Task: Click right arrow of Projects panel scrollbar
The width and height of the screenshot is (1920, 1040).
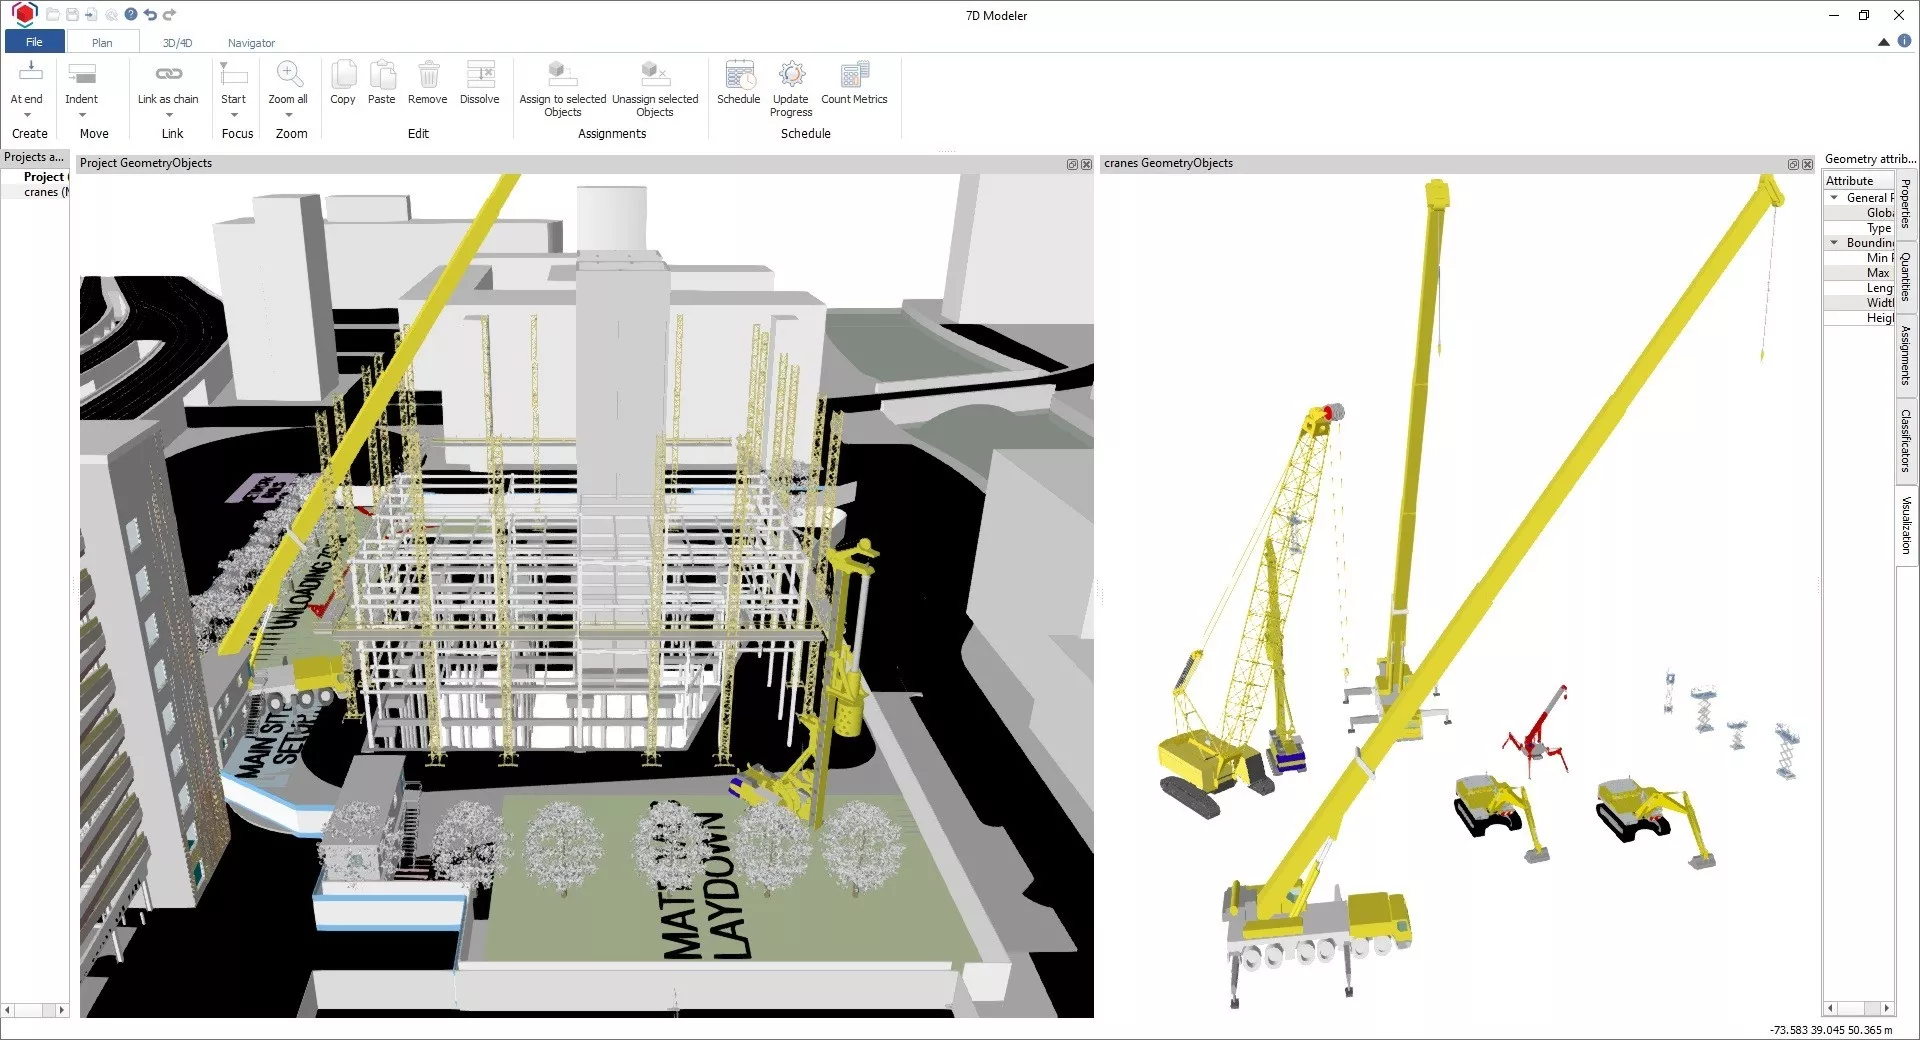Action: click(62, 1010)
